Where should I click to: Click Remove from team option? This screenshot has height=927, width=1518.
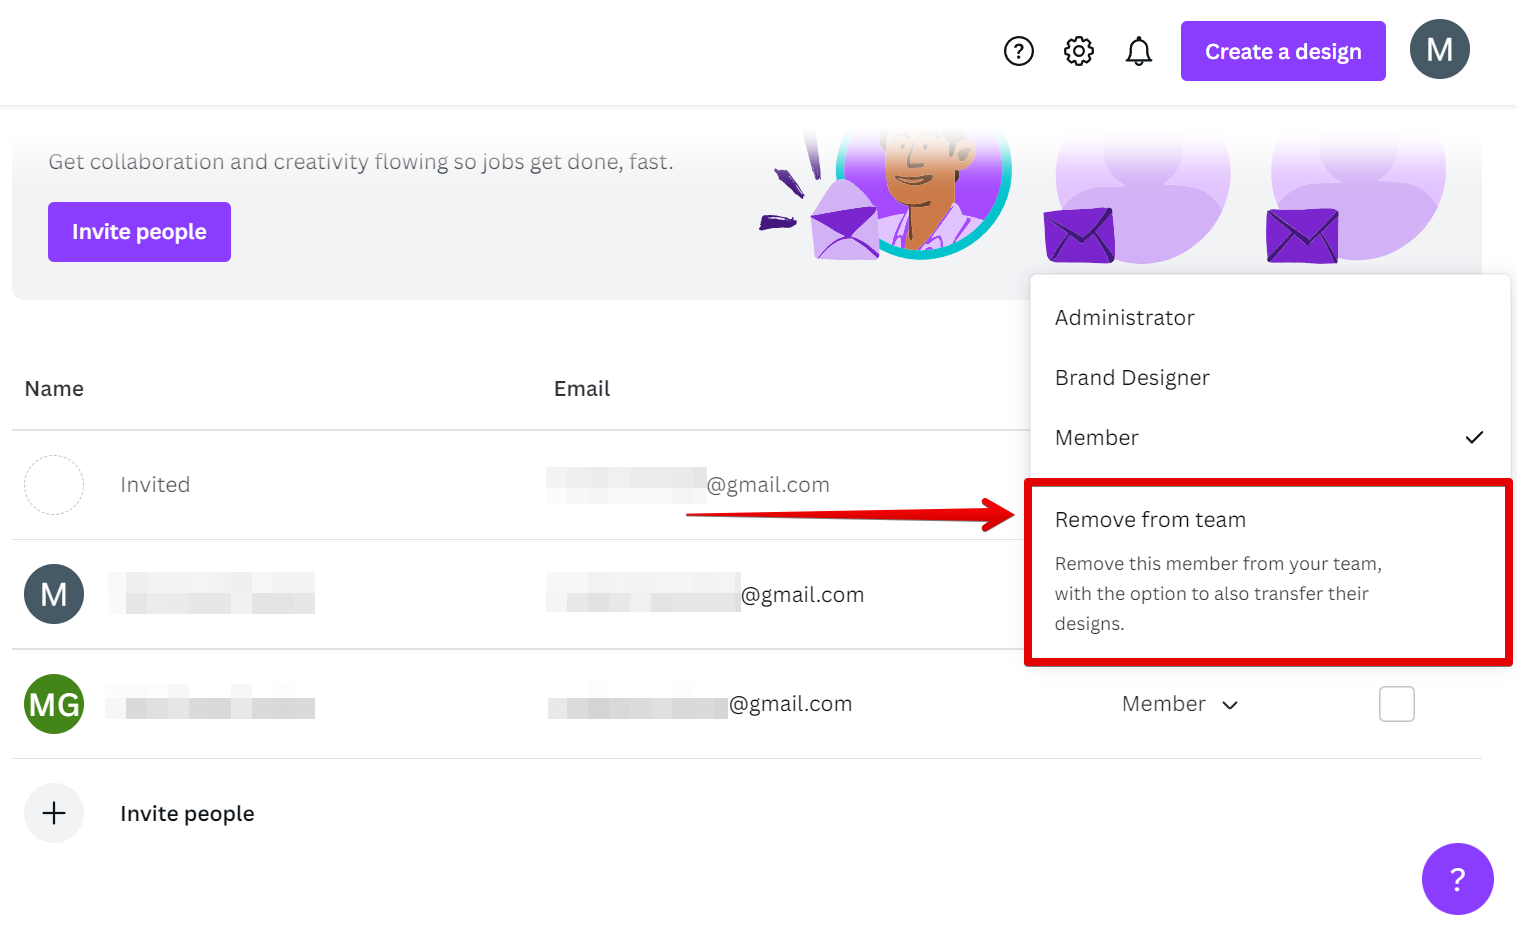[1150, 520]
